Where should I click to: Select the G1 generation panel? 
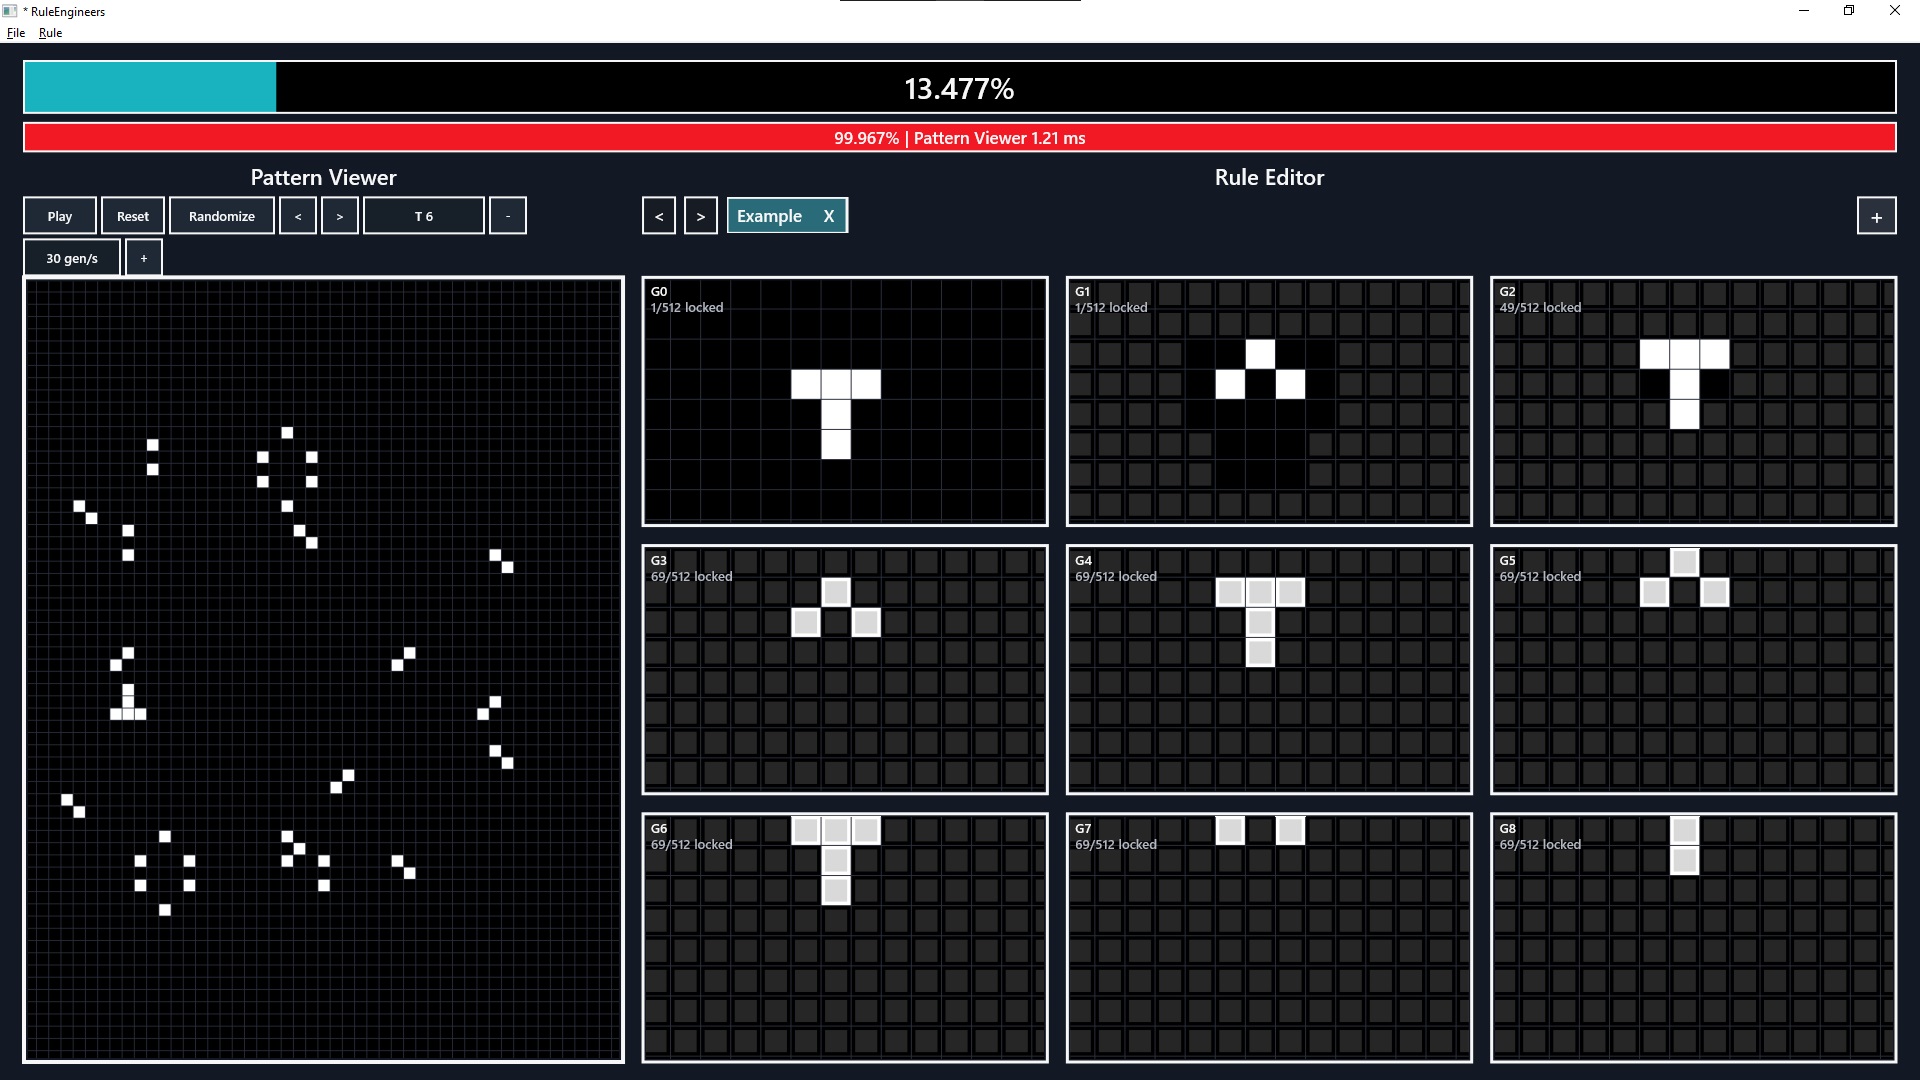click(x=1269, y=401)
